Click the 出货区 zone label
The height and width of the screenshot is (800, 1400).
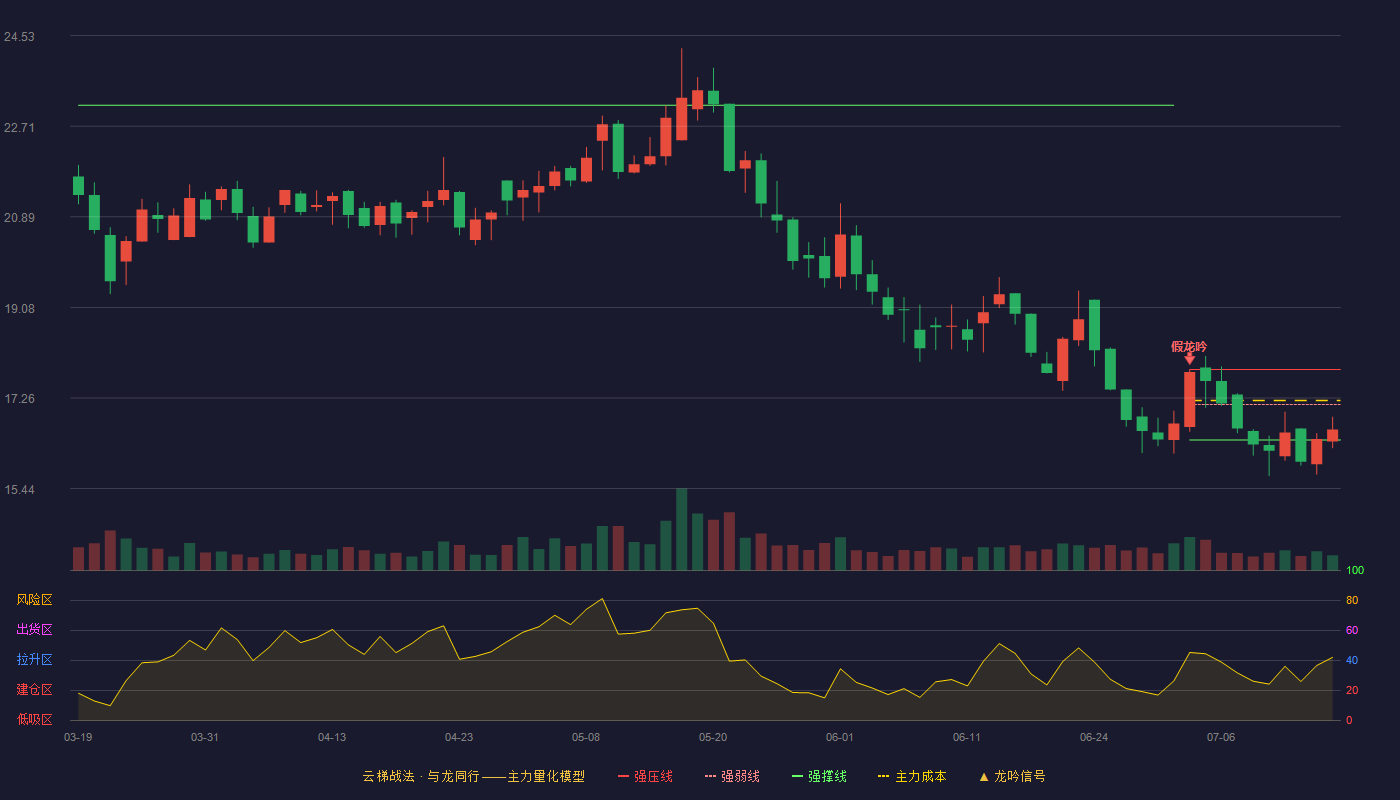tap(34, 630)
